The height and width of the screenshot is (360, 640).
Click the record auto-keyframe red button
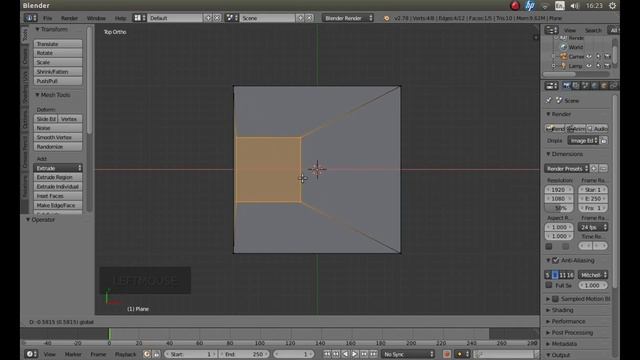click(x=447, y=354)
